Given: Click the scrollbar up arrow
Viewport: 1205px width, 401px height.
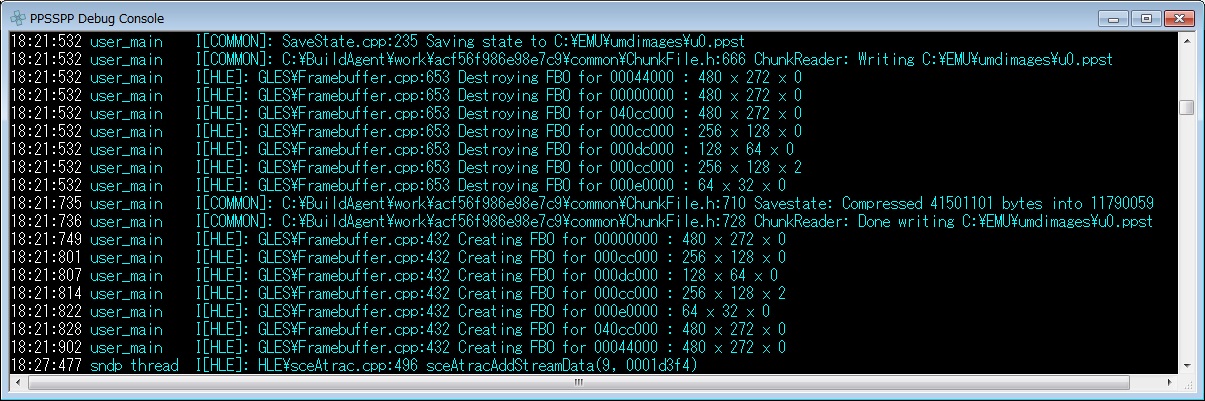Looking at the screenshot, I should tap(1186, 42).
